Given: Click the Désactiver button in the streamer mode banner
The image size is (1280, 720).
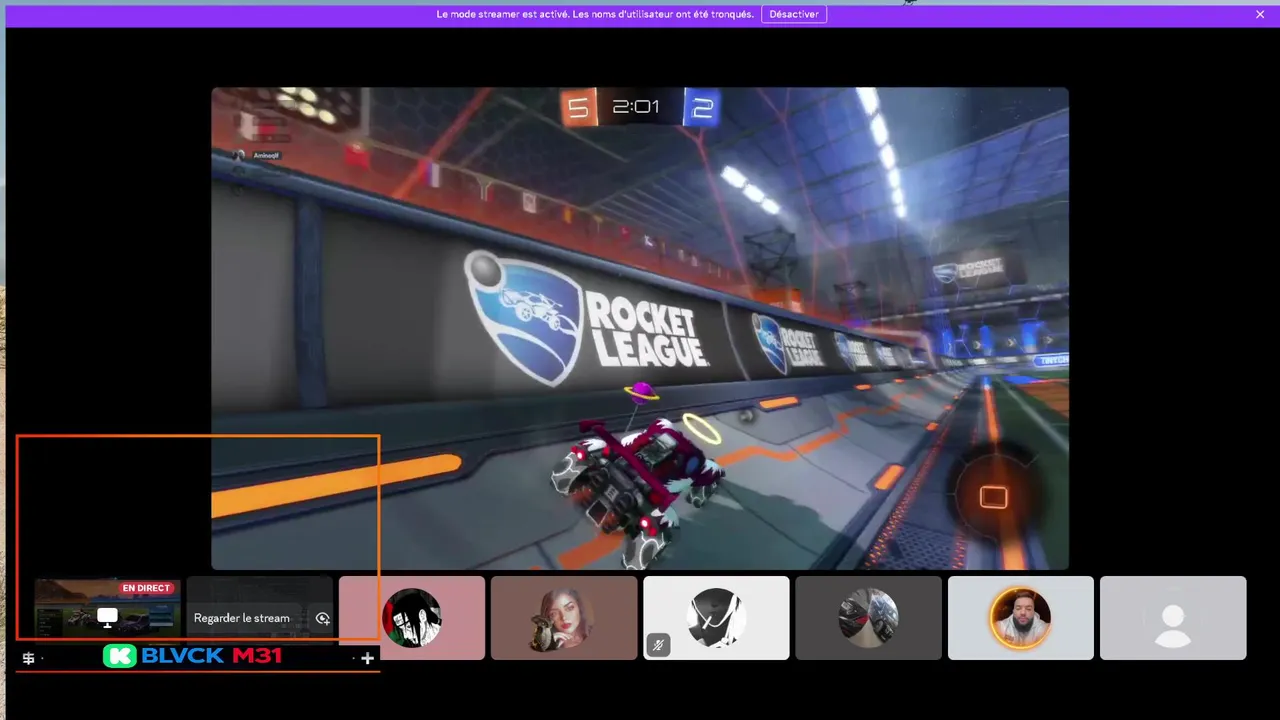Looking at the screenshot, I should pos(794,14).
